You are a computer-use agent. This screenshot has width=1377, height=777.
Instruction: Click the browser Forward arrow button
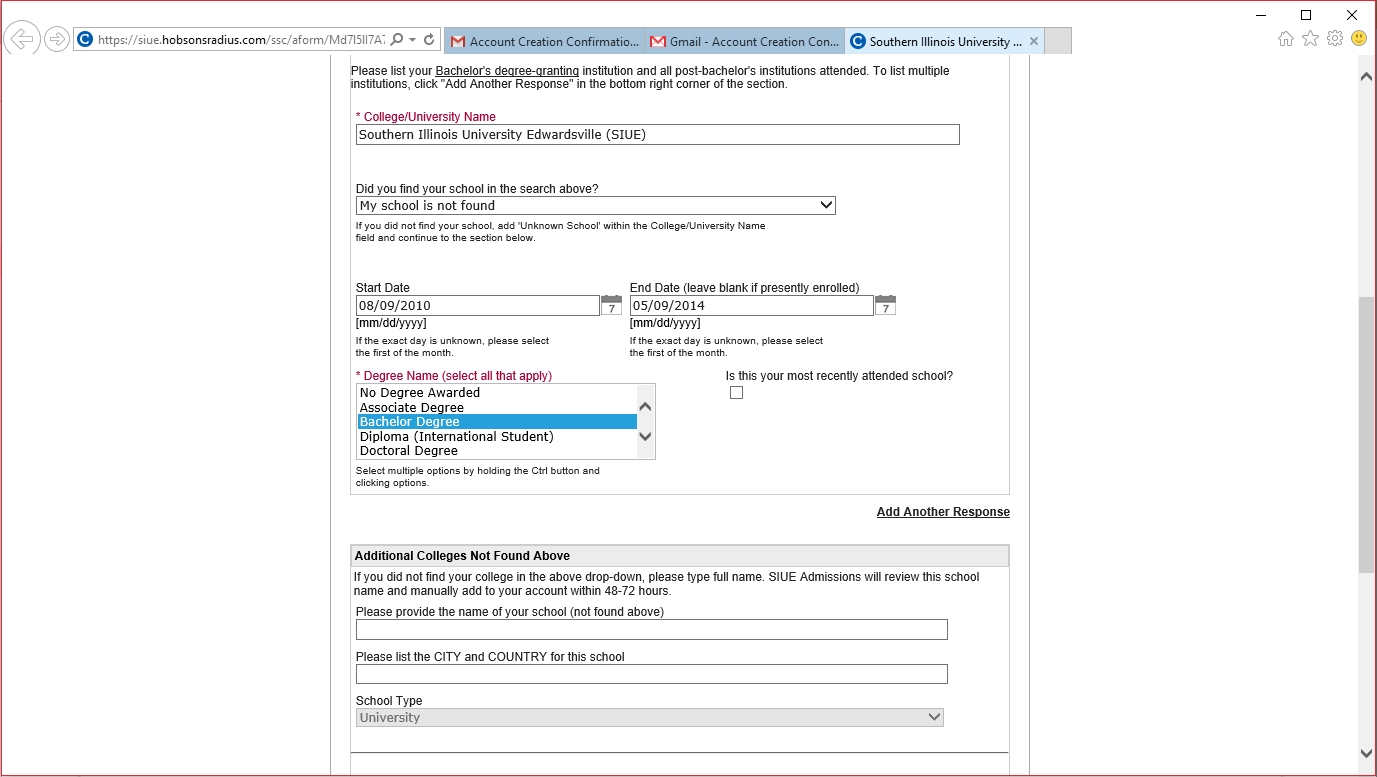pos(57,39)
